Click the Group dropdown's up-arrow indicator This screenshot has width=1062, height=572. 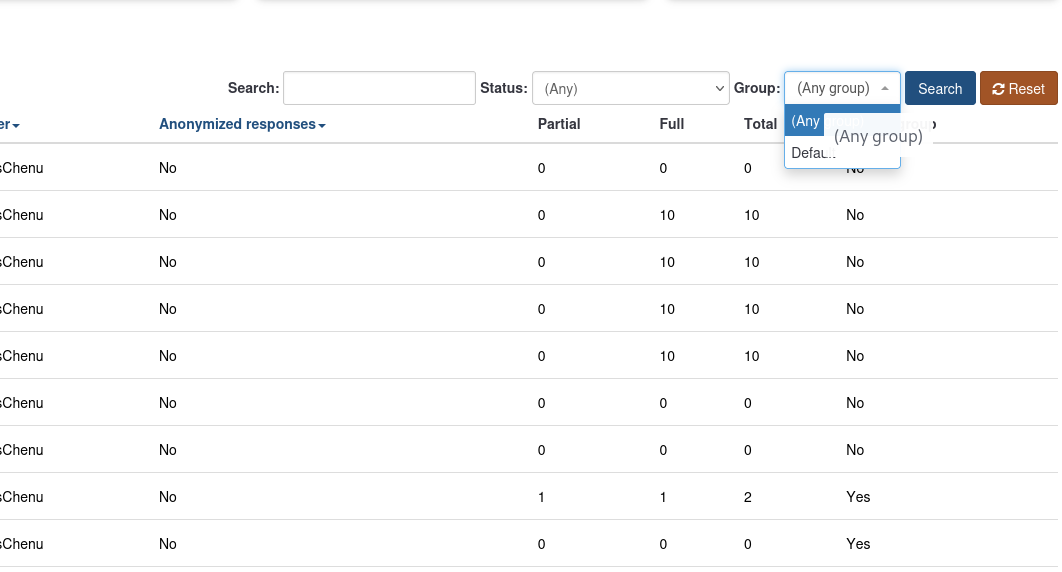point(884,88)
